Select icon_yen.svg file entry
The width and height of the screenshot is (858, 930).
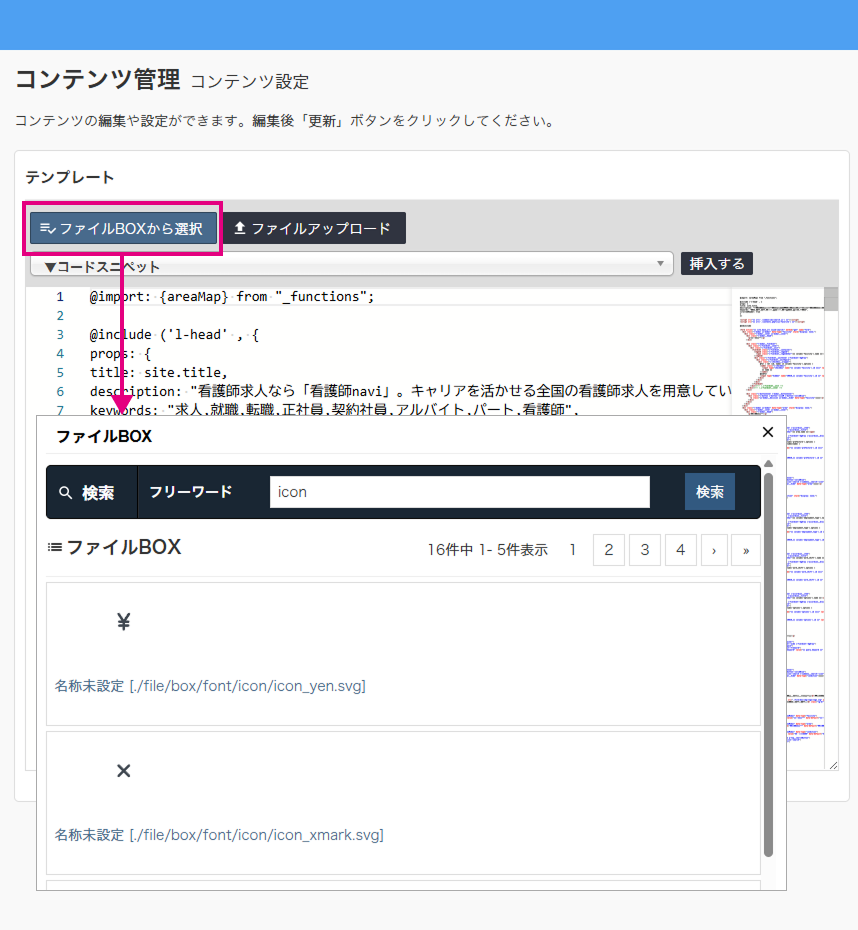click(210, 686)
